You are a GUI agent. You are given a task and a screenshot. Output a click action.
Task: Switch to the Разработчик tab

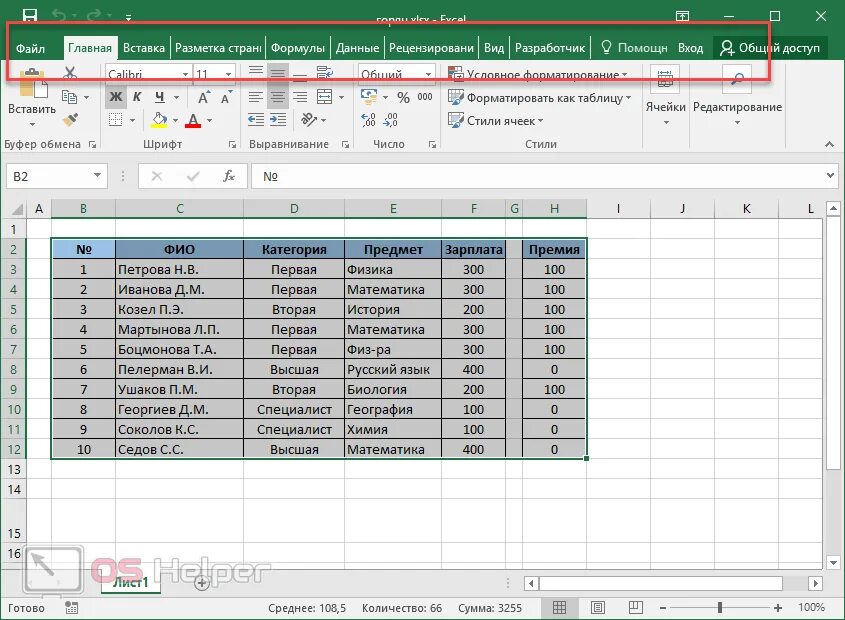(550, 48)
